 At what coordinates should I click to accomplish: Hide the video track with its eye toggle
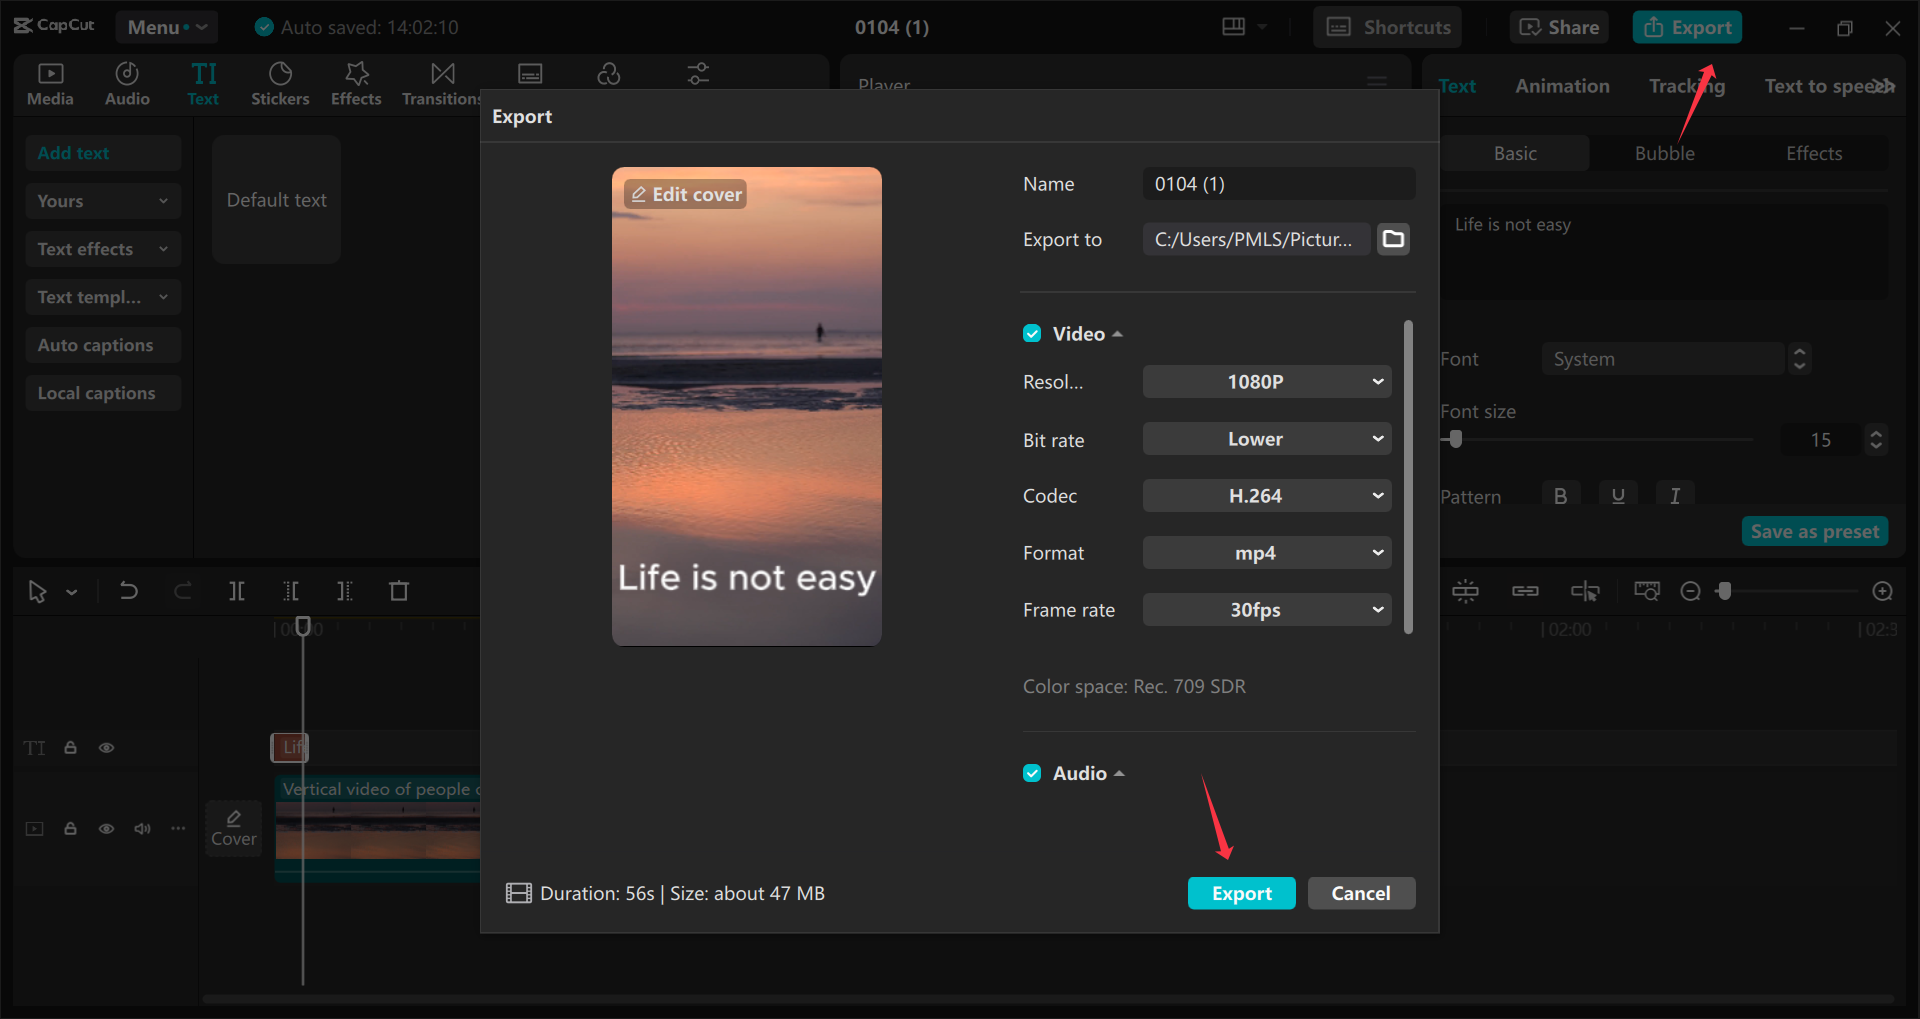[x=106, y=829]
